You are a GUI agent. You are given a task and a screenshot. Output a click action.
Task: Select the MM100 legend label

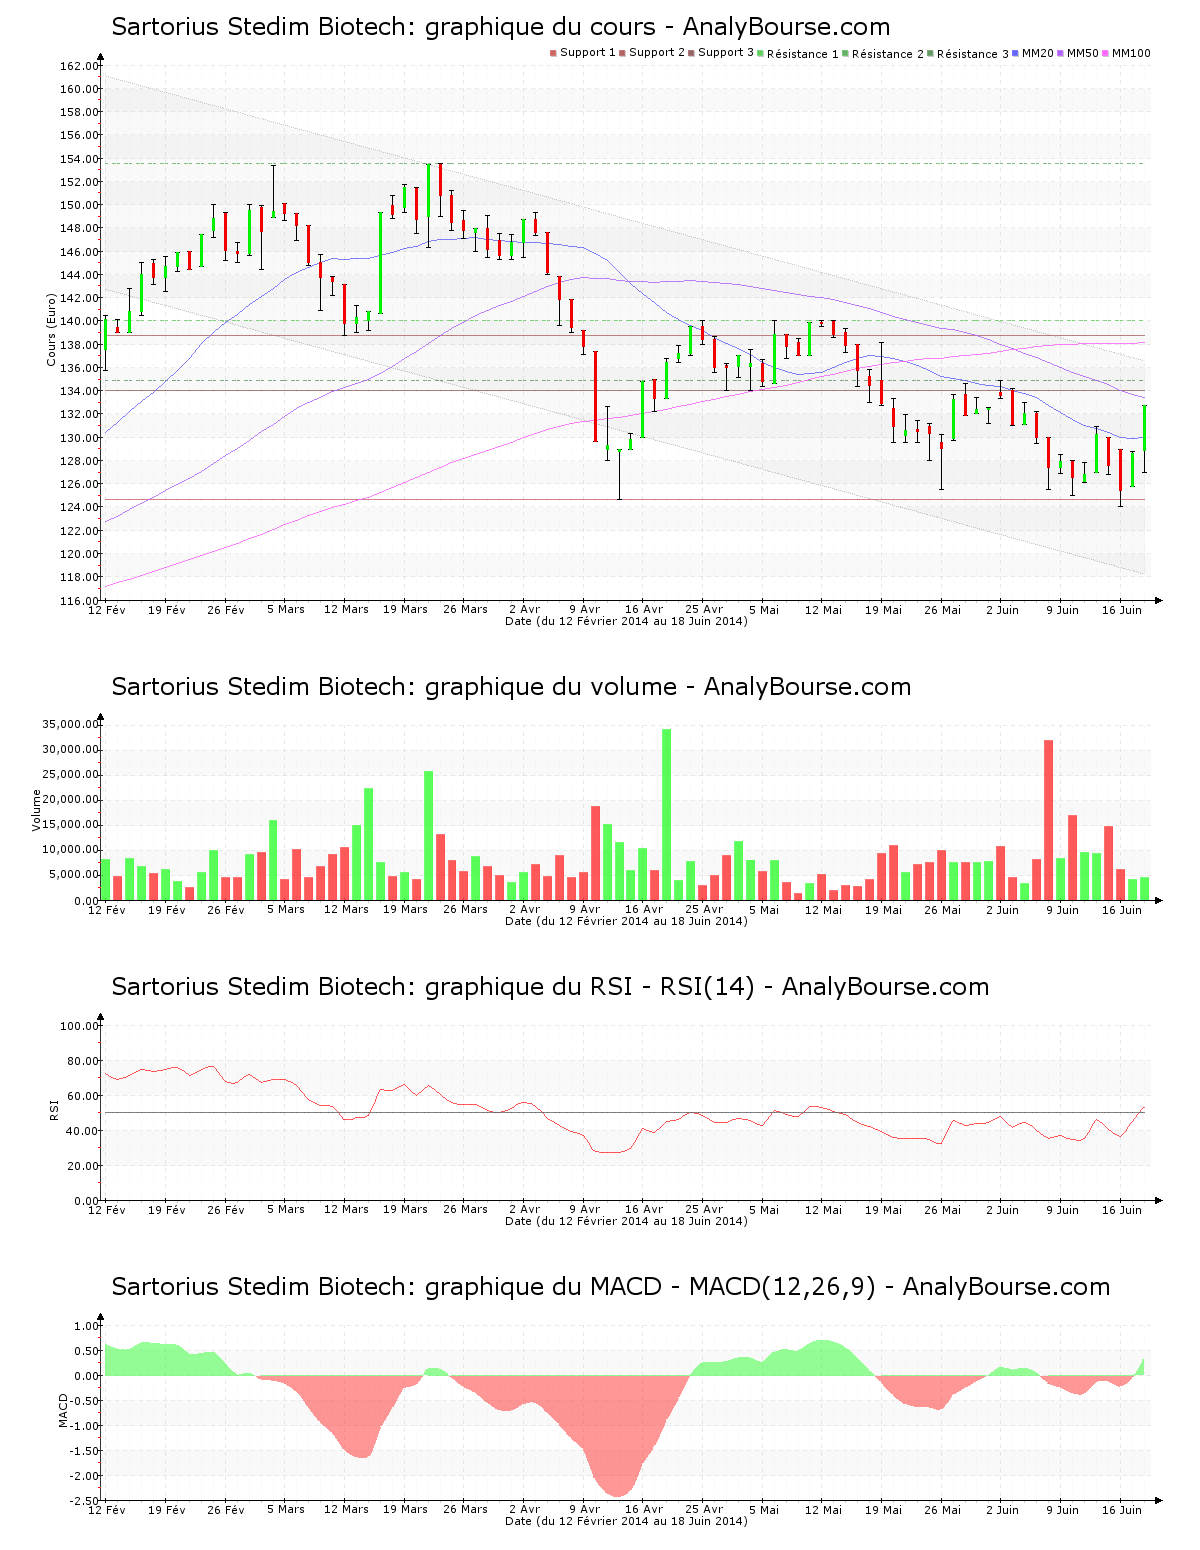(1131, 53)
